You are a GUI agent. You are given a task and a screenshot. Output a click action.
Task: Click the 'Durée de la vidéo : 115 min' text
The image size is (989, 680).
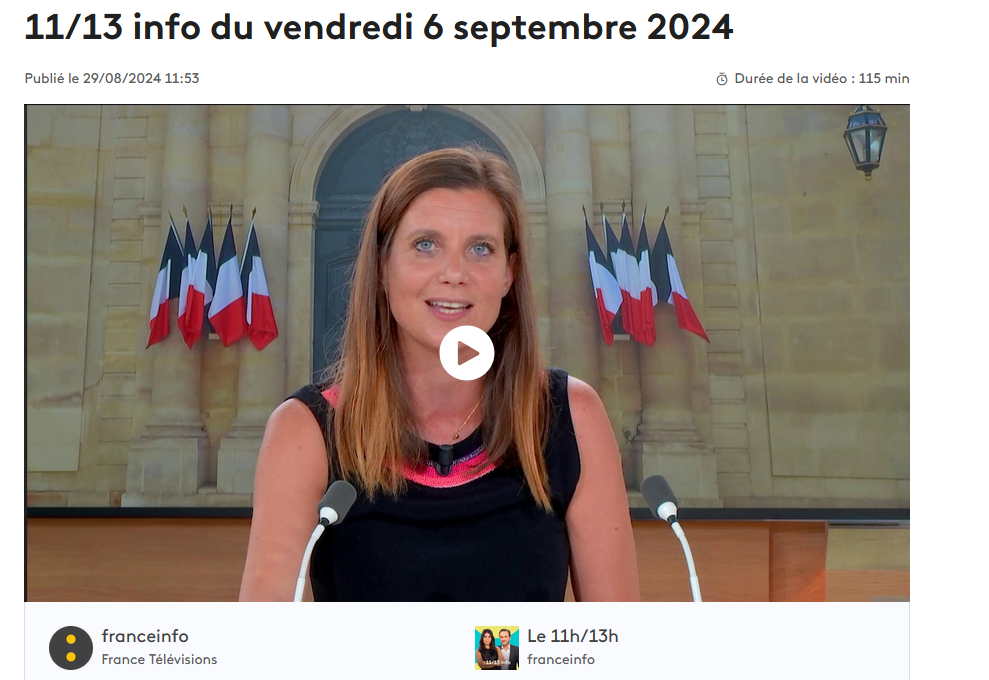click(x=822, y=78)
